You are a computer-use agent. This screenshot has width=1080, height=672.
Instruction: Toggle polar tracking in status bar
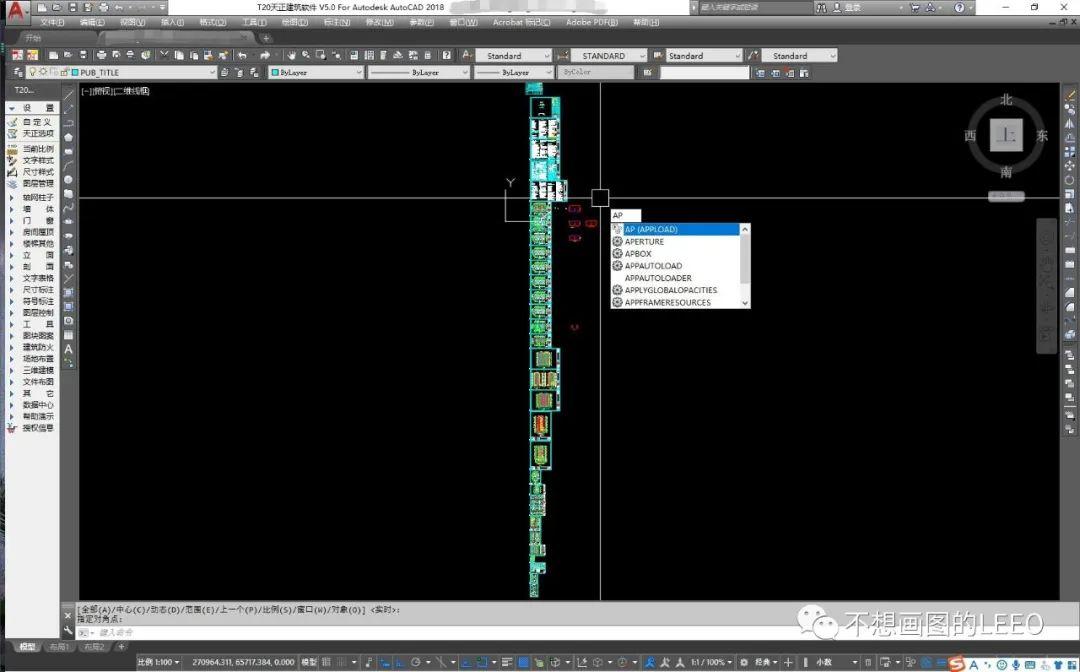(x=415, y=662)
